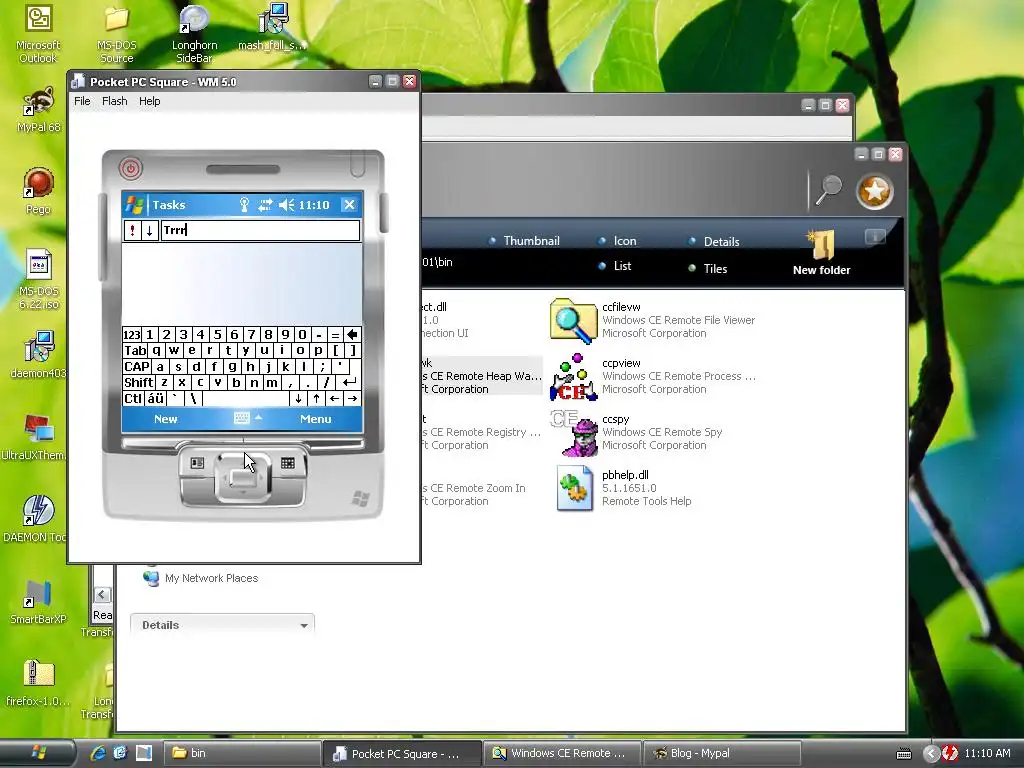This screenshot has width=1024, height=768.
Task: Tap the left arrow key on the soft keyboard
Action: click(334, 398)
